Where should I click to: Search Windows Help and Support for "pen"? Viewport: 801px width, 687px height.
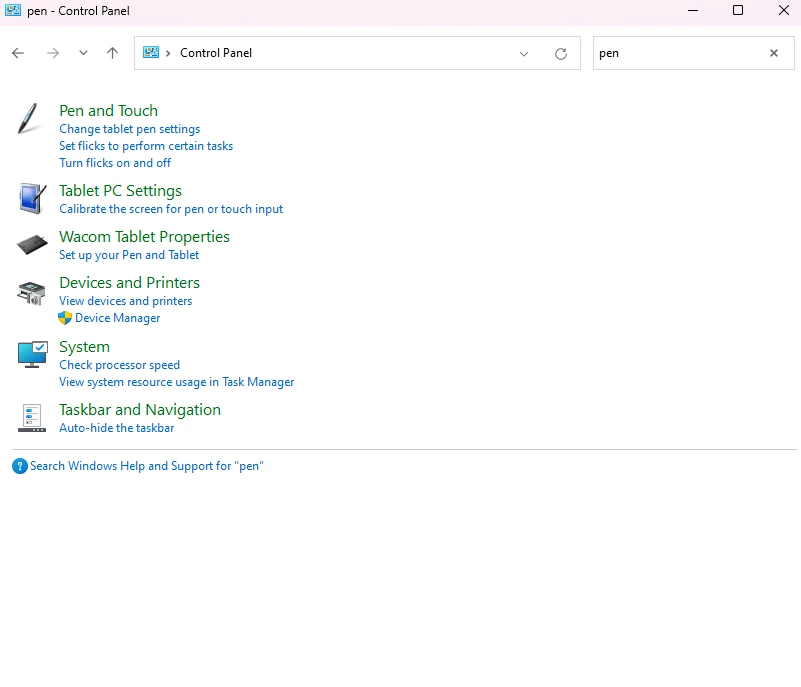[147, 466]
